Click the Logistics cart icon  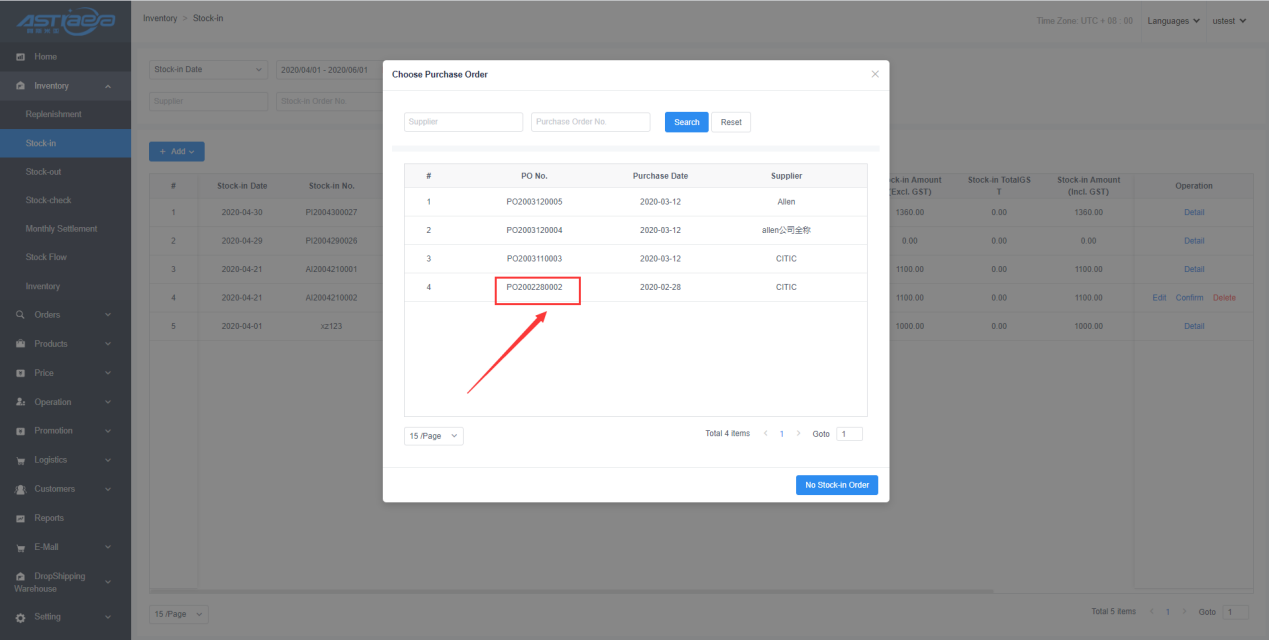tap(21, 460)
